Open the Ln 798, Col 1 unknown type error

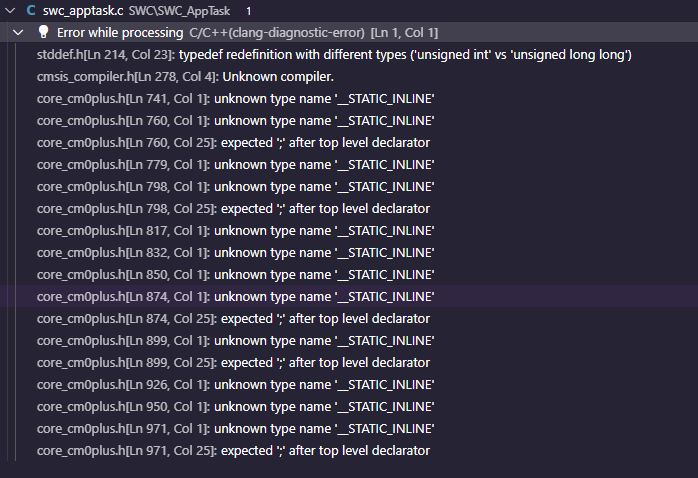pyautogui.click(x=235, y=186)
